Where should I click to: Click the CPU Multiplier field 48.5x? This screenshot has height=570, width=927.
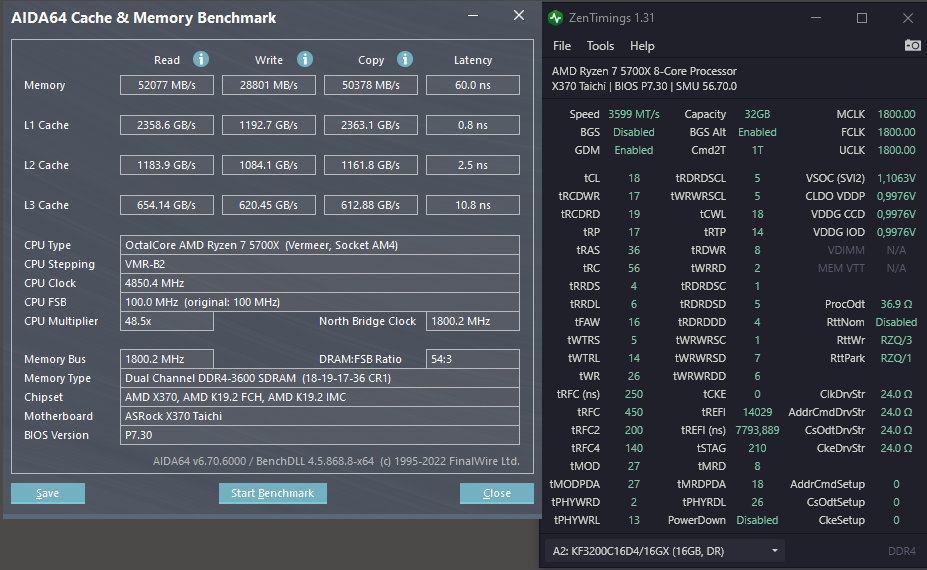click(167, 321)
